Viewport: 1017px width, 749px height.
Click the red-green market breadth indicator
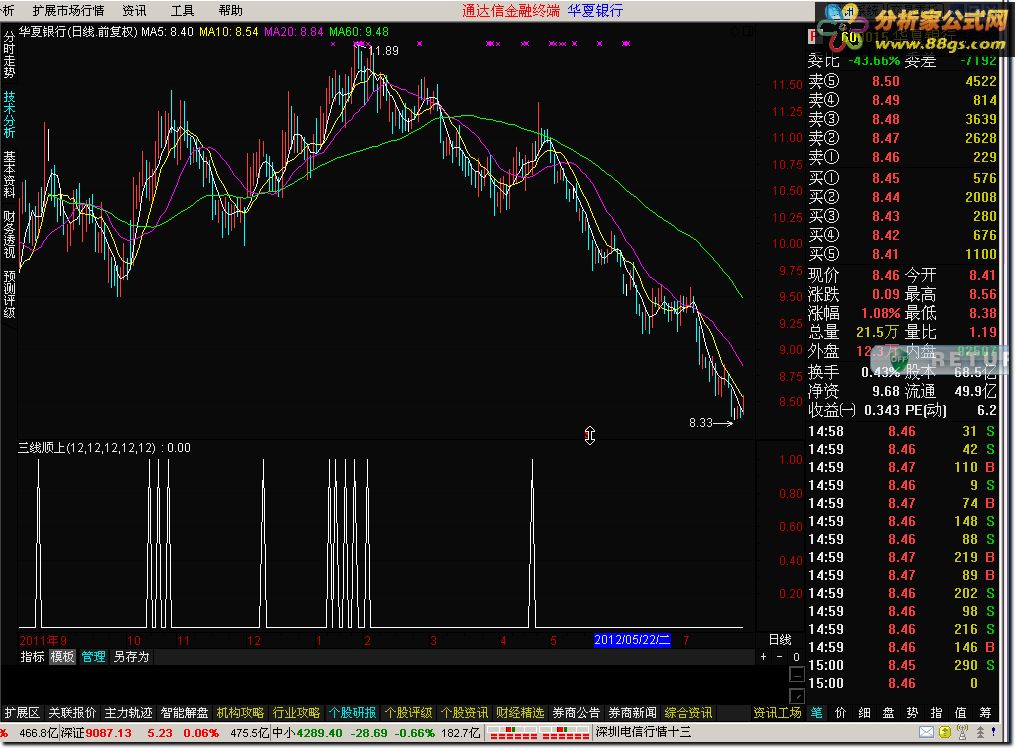tap(538, 733)
